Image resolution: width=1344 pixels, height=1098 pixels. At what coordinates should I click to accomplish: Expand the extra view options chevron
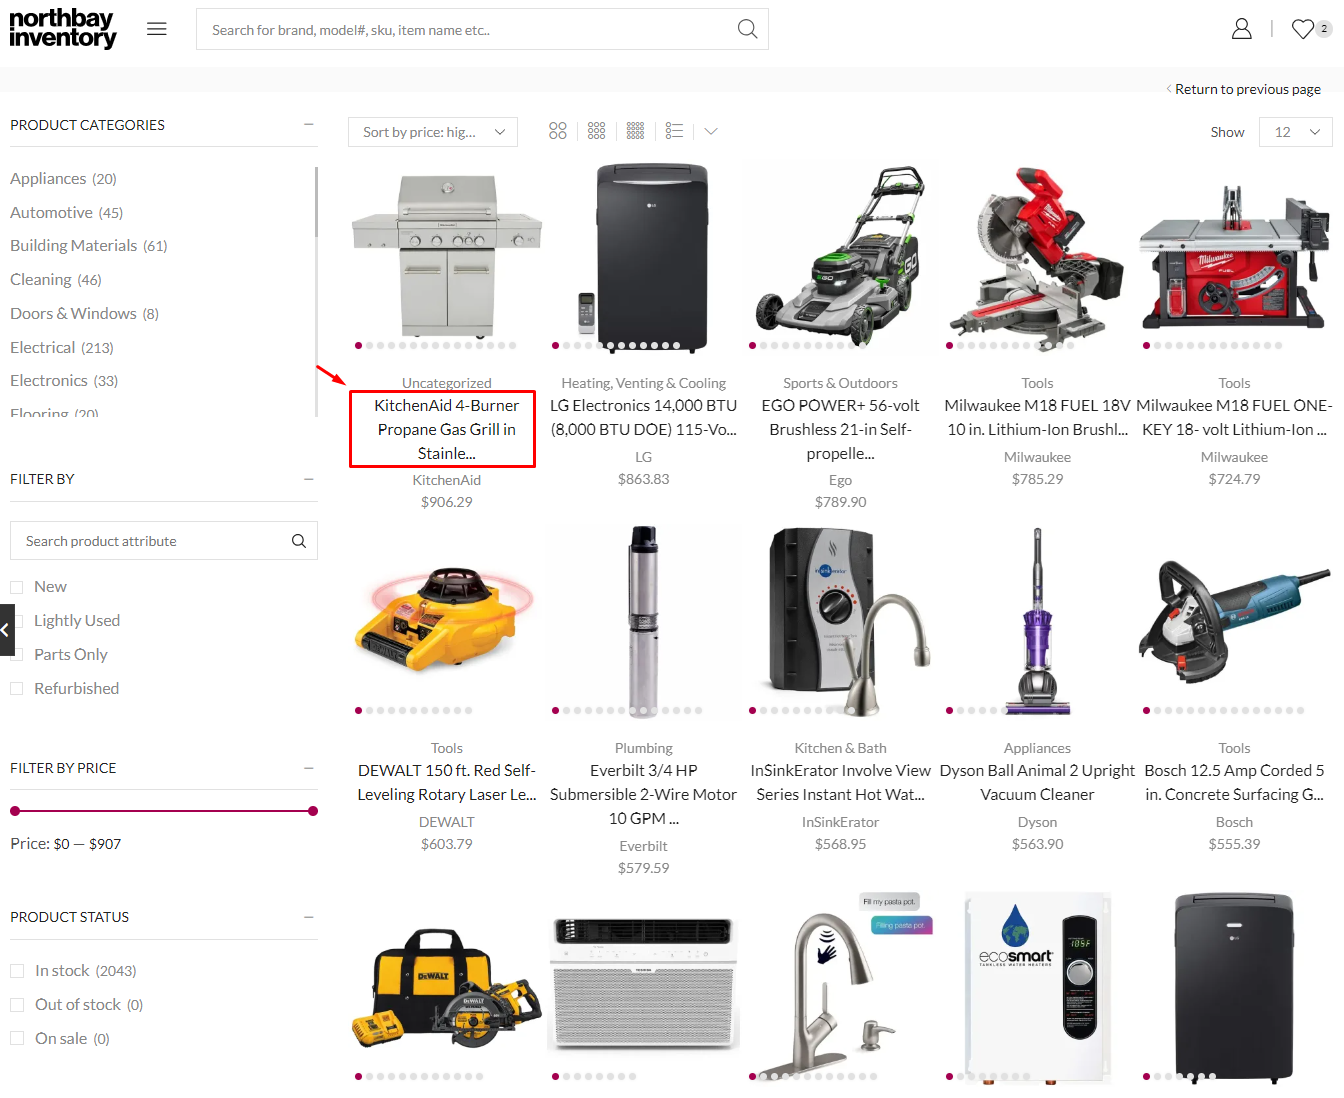point(711,131)
